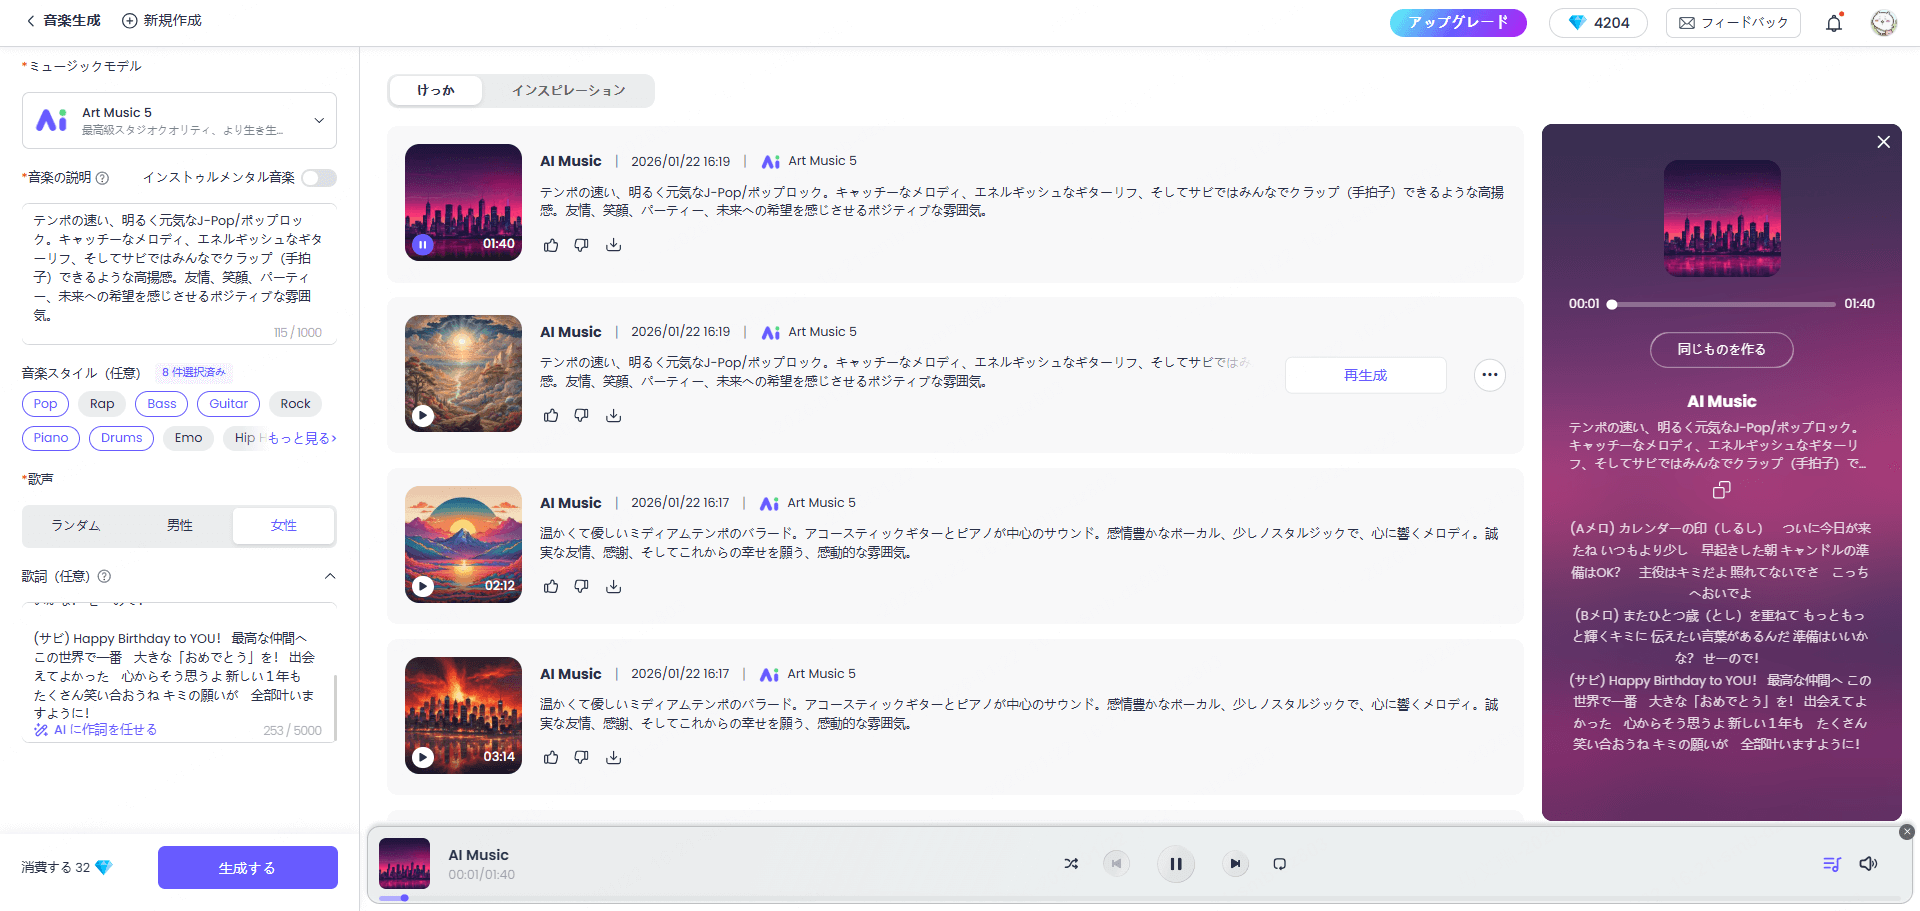Copy the lyrics in the player panel
The image size is (1920, 911).
pyautogui.click(x=1721, y=489)
